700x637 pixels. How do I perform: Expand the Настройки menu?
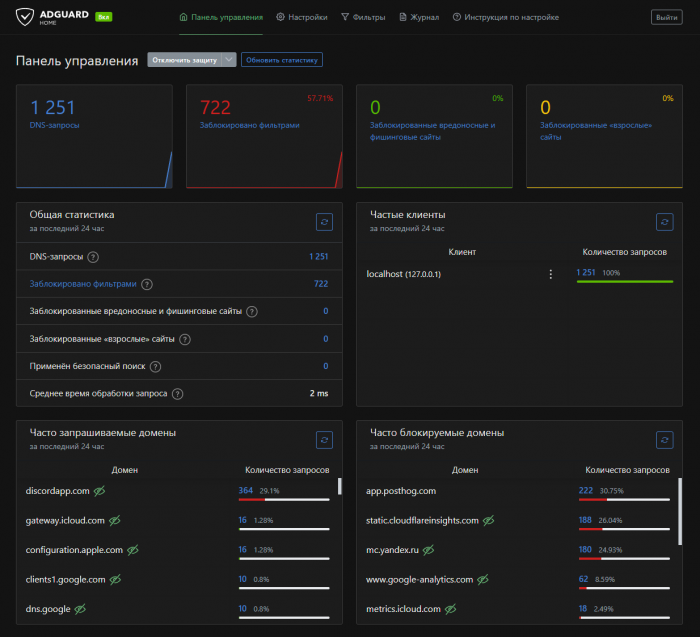(301, 17)
